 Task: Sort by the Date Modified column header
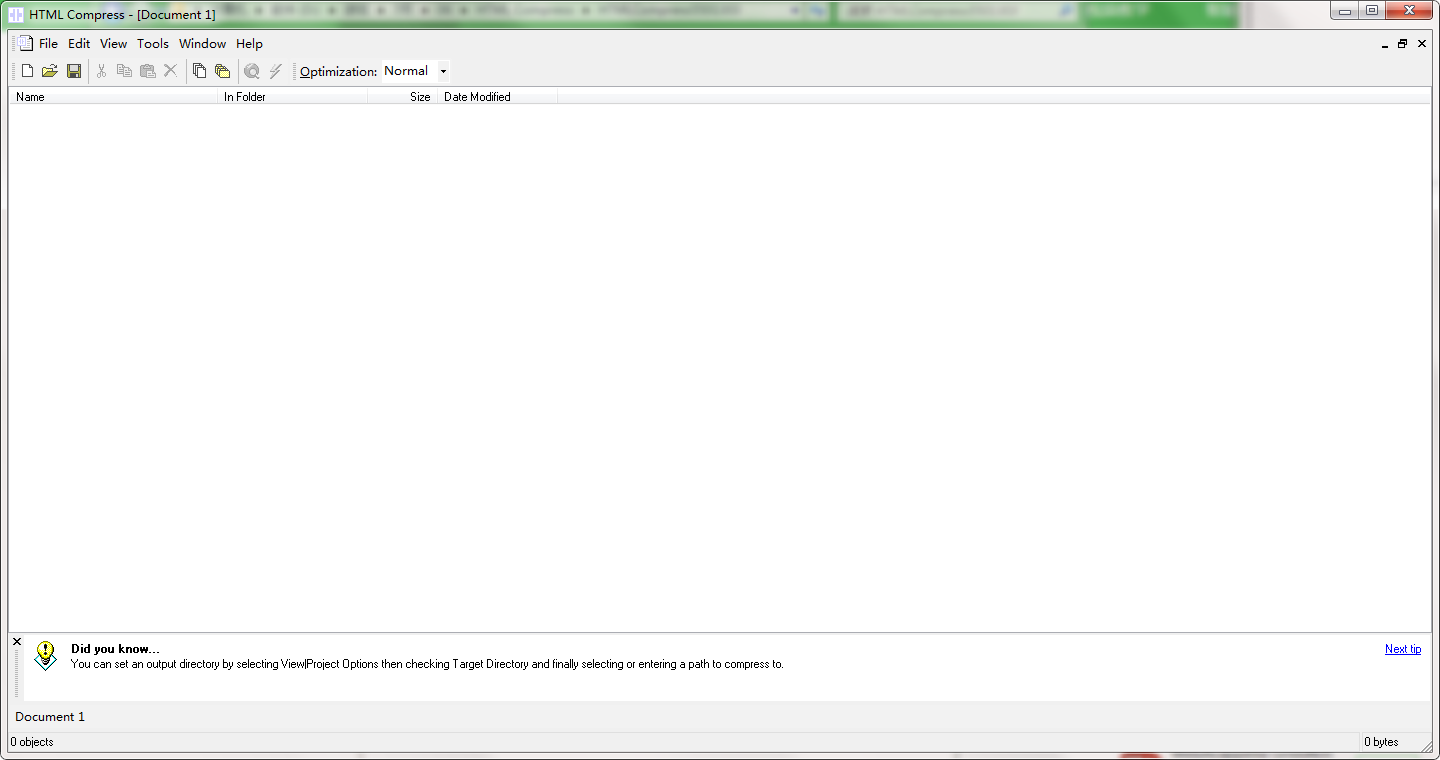click(497, 97)
